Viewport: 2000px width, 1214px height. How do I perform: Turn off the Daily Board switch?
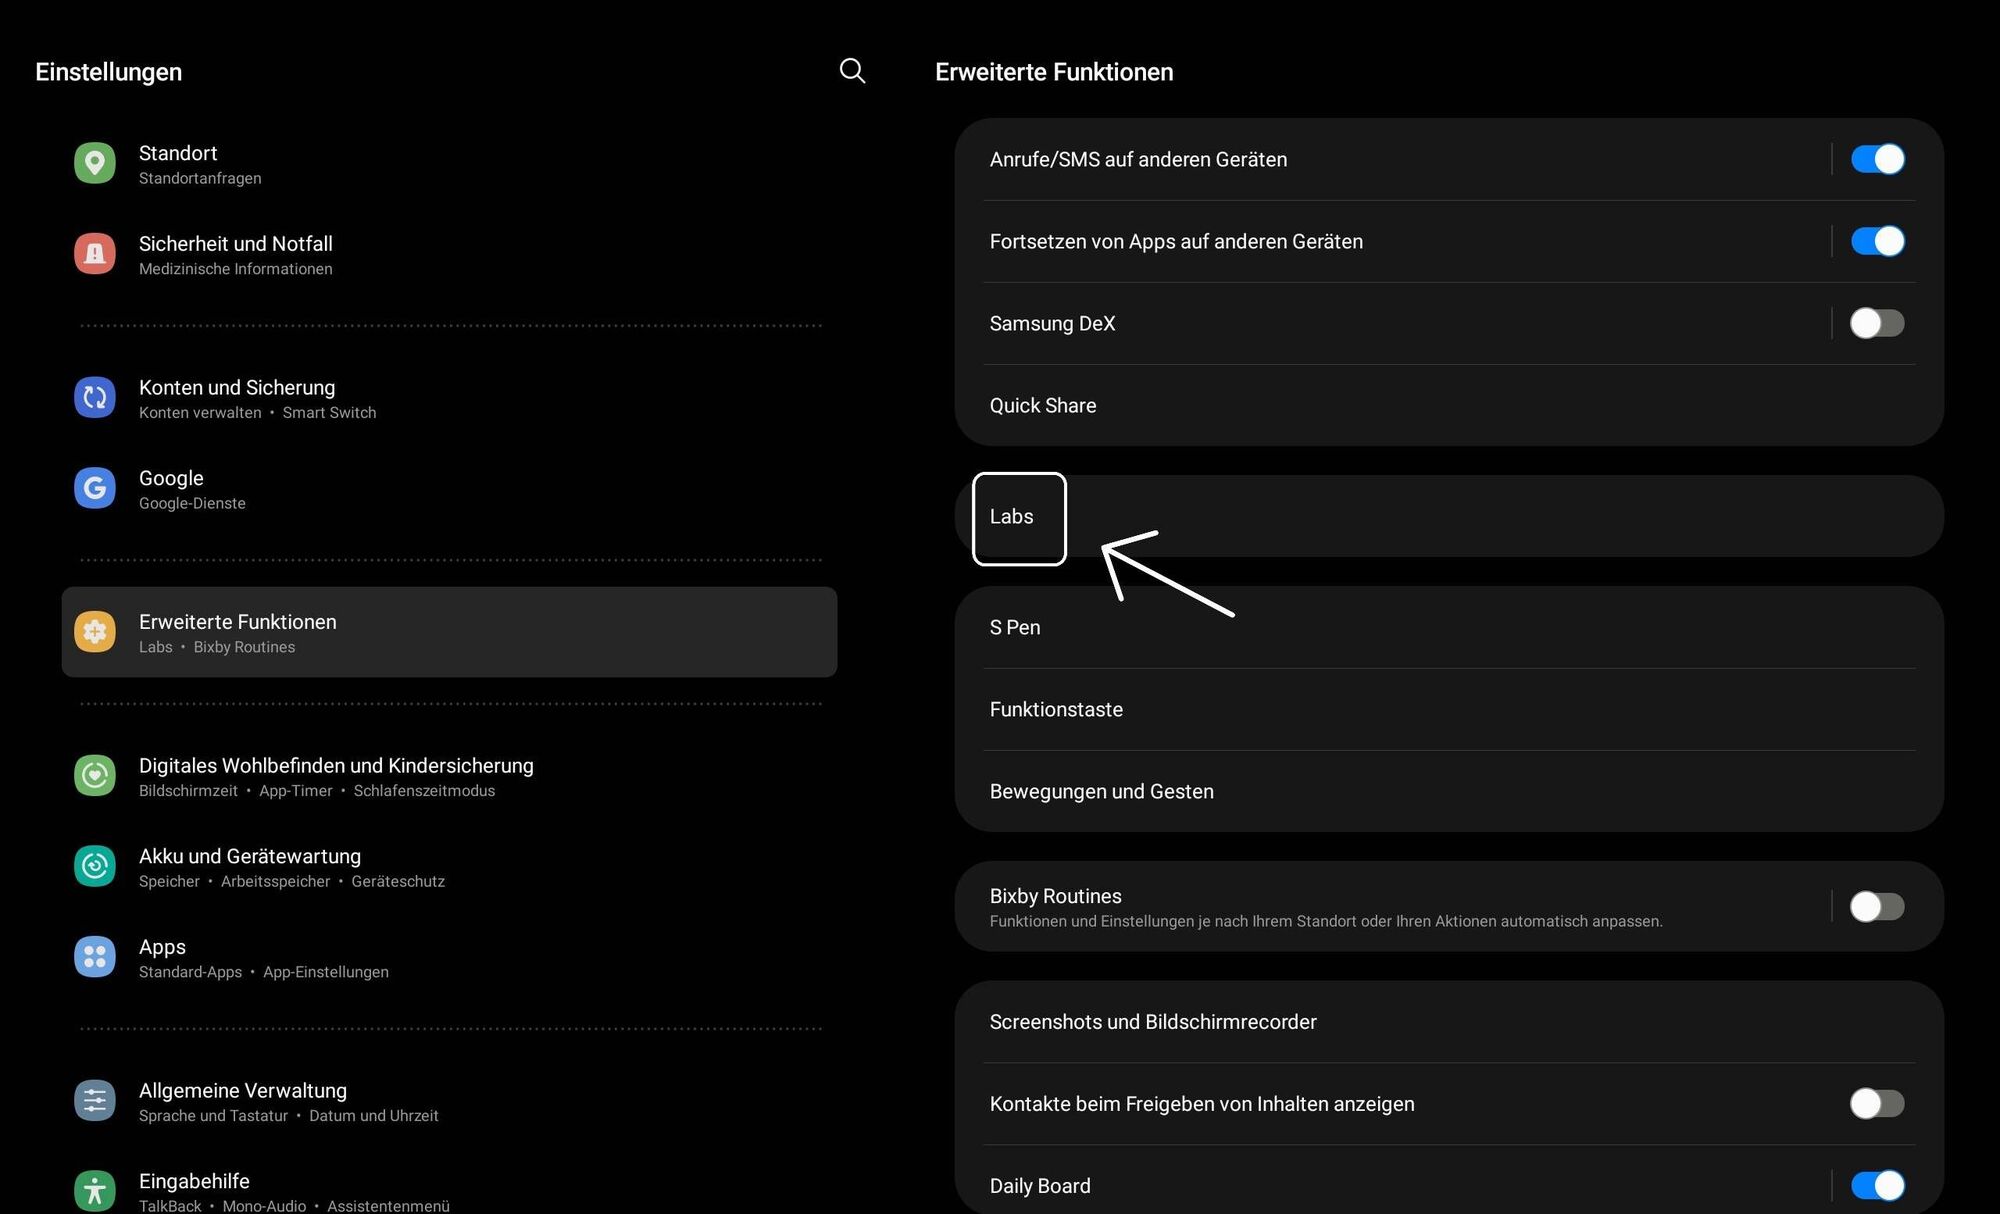coord(1877,1186)
